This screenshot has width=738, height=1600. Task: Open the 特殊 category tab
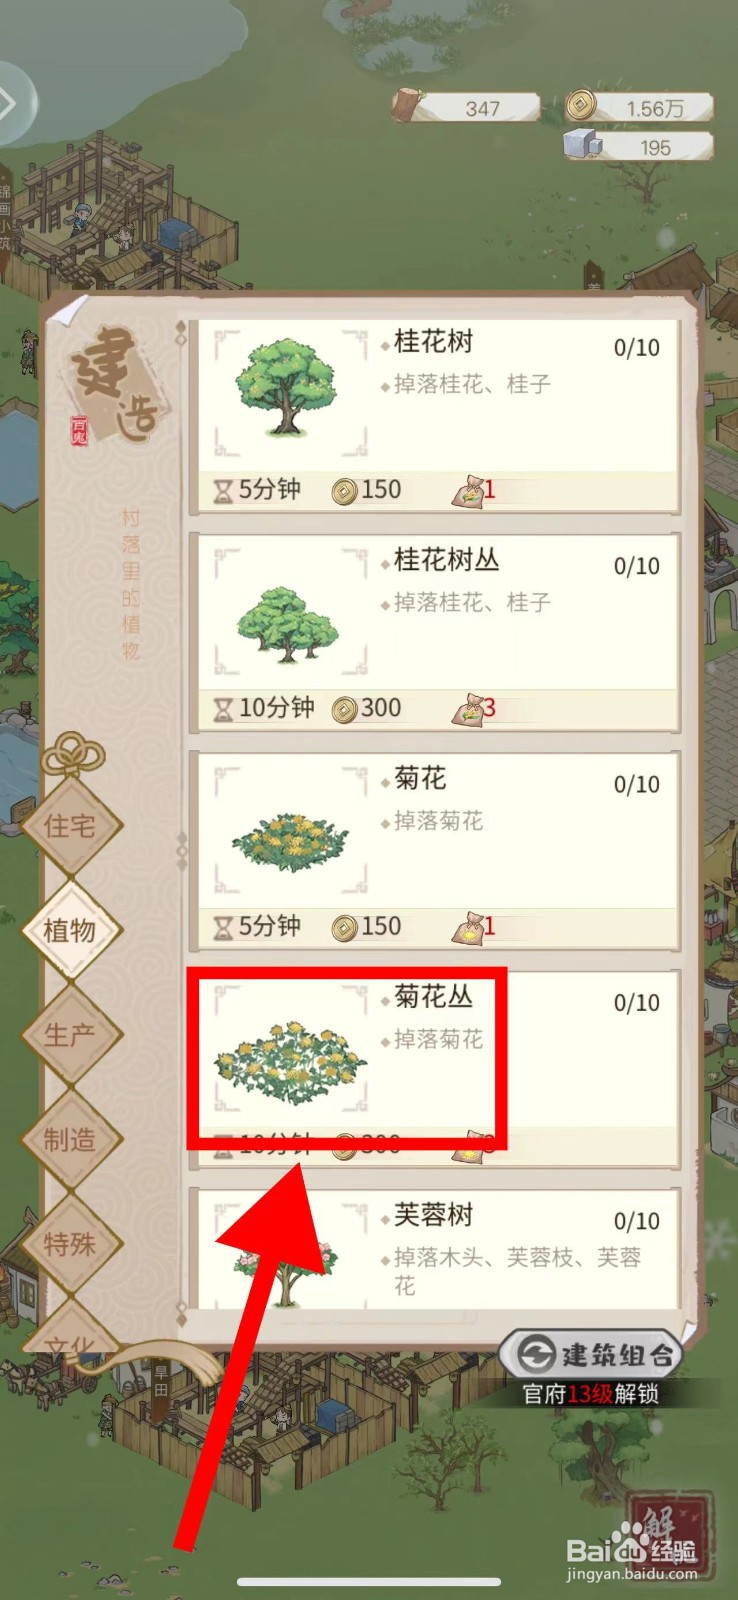coord(71,1245)
